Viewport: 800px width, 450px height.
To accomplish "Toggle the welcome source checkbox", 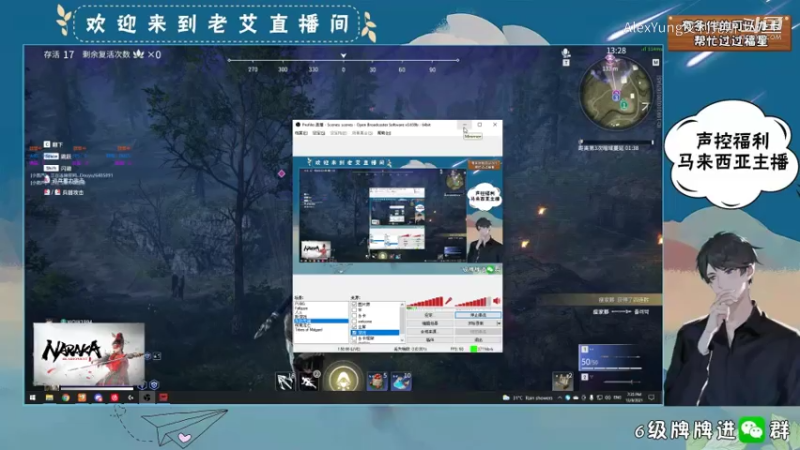I will tap(354, 321).
